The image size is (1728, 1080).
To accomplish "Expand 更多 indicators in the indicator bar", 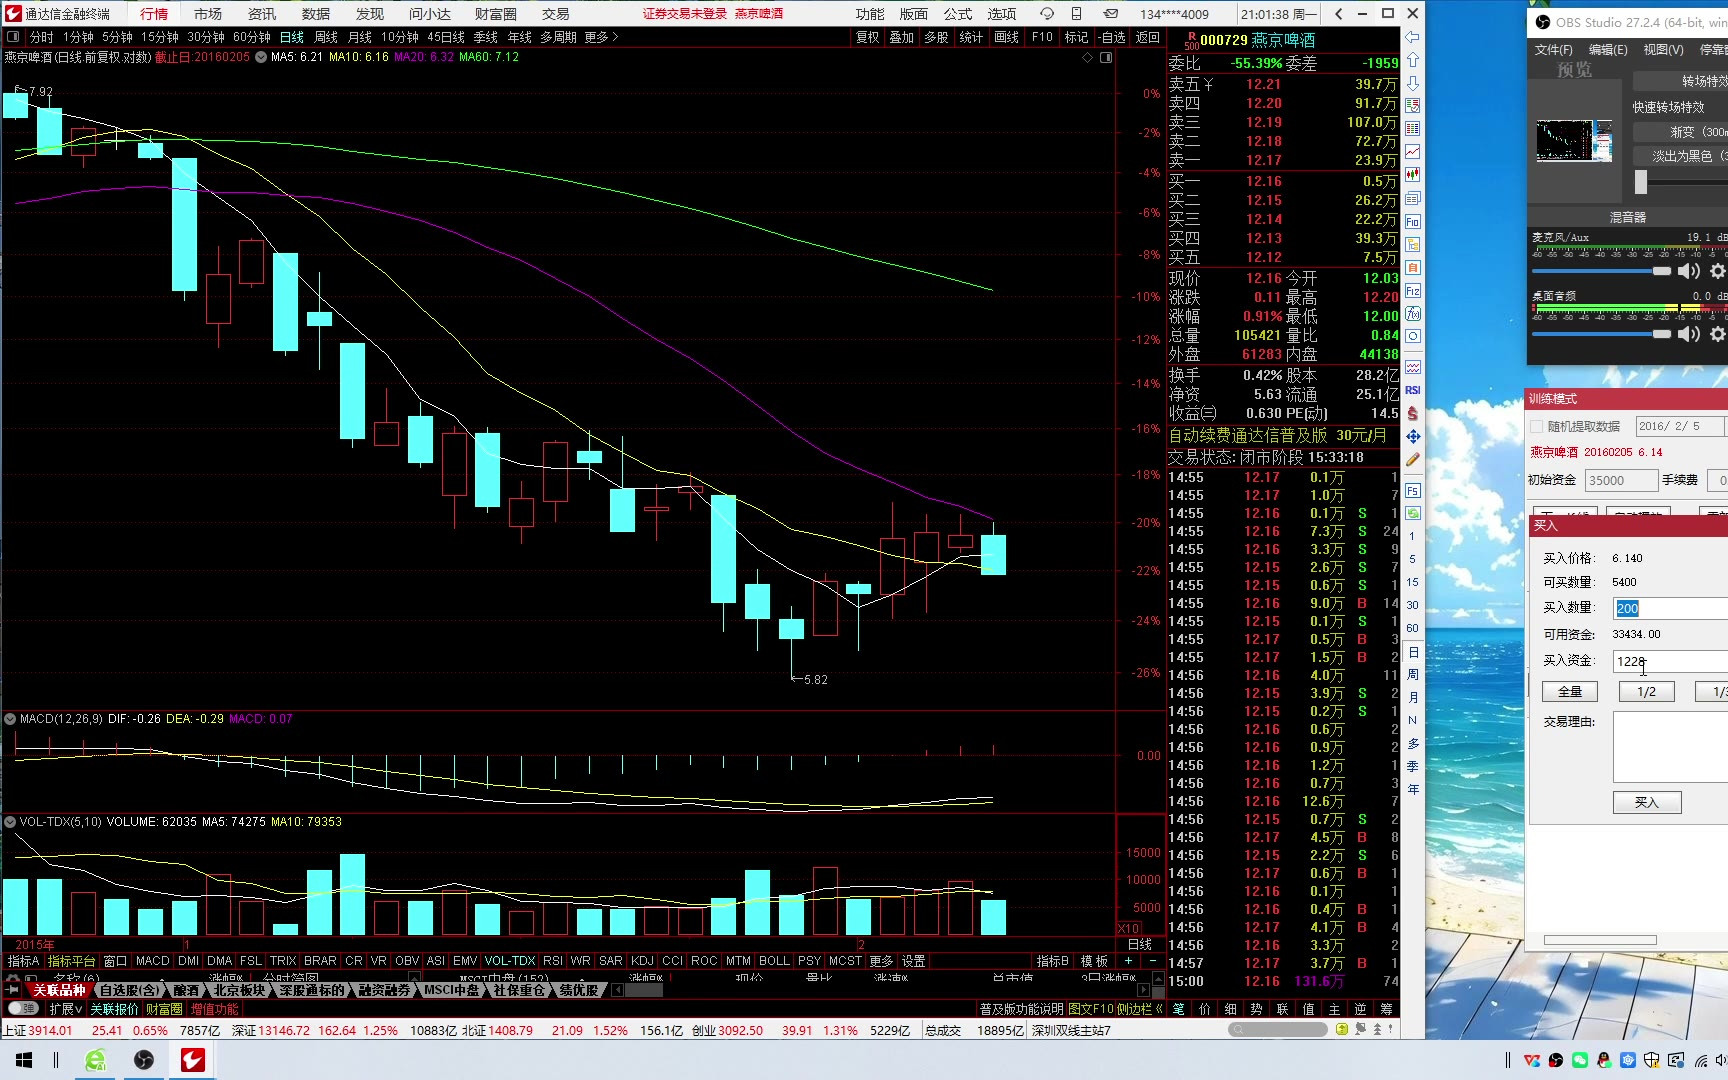I will click(881, 961).
